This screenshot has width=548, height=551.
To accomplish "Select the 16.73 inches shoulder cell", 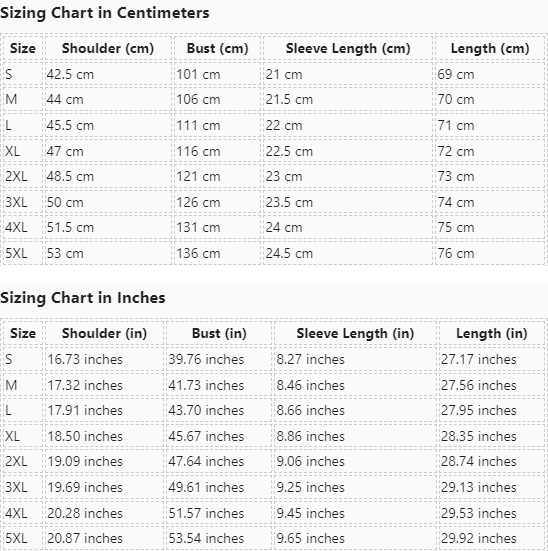I will pyautogui.click(x=104, y=359).
